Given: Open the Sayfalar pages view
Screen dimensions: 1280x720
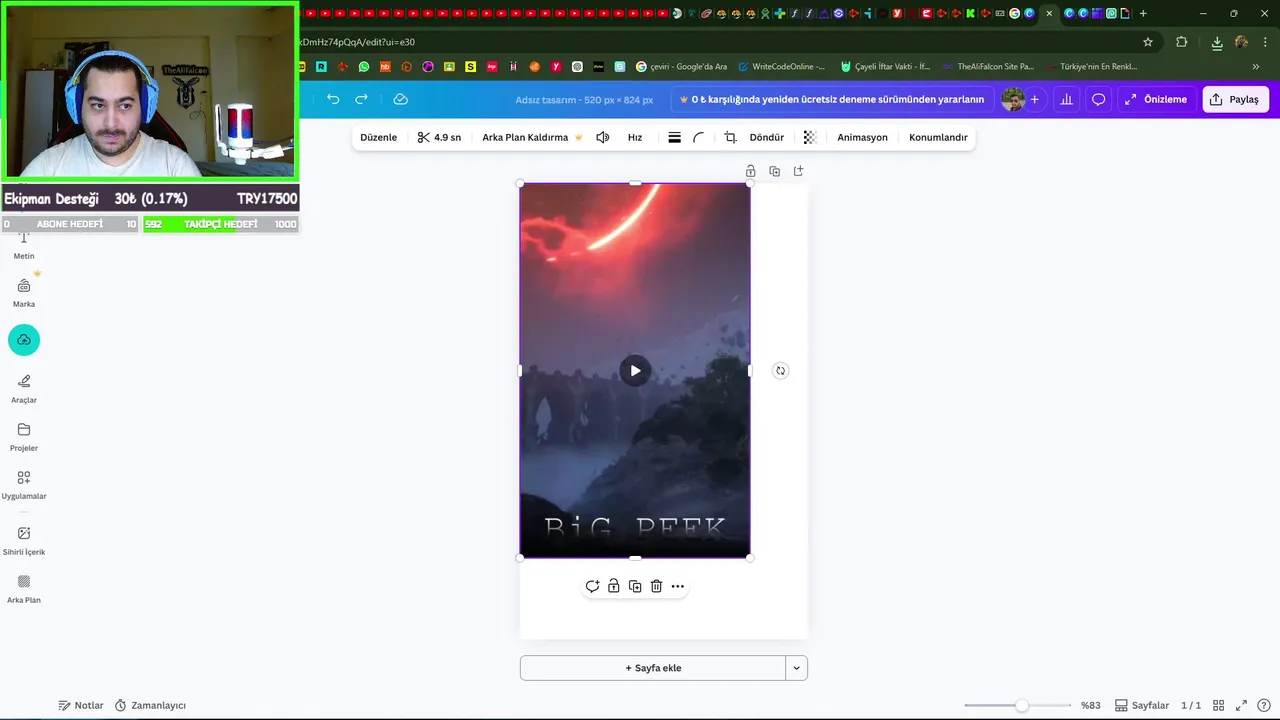Looking at the screenshot, I should [1142, 705].
